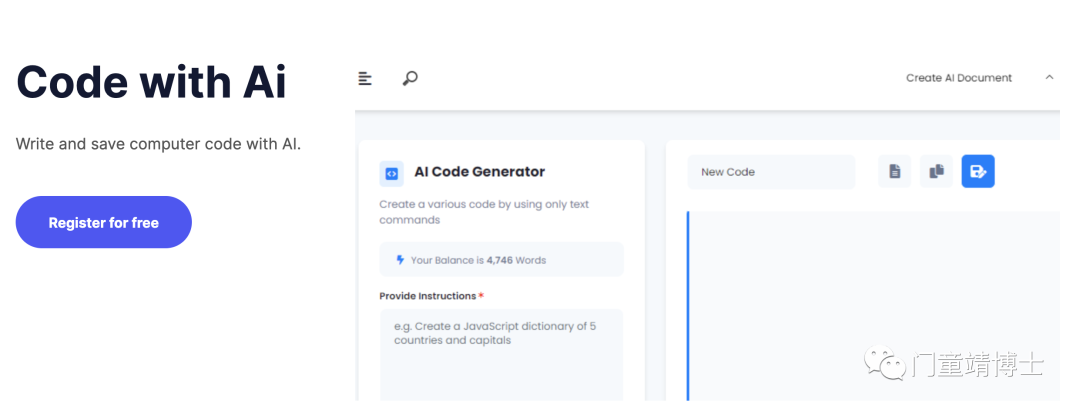Screen dimensions: 1080x412
Task: Click 'Create a various code' description text
Action: click(x=484, y=212)
